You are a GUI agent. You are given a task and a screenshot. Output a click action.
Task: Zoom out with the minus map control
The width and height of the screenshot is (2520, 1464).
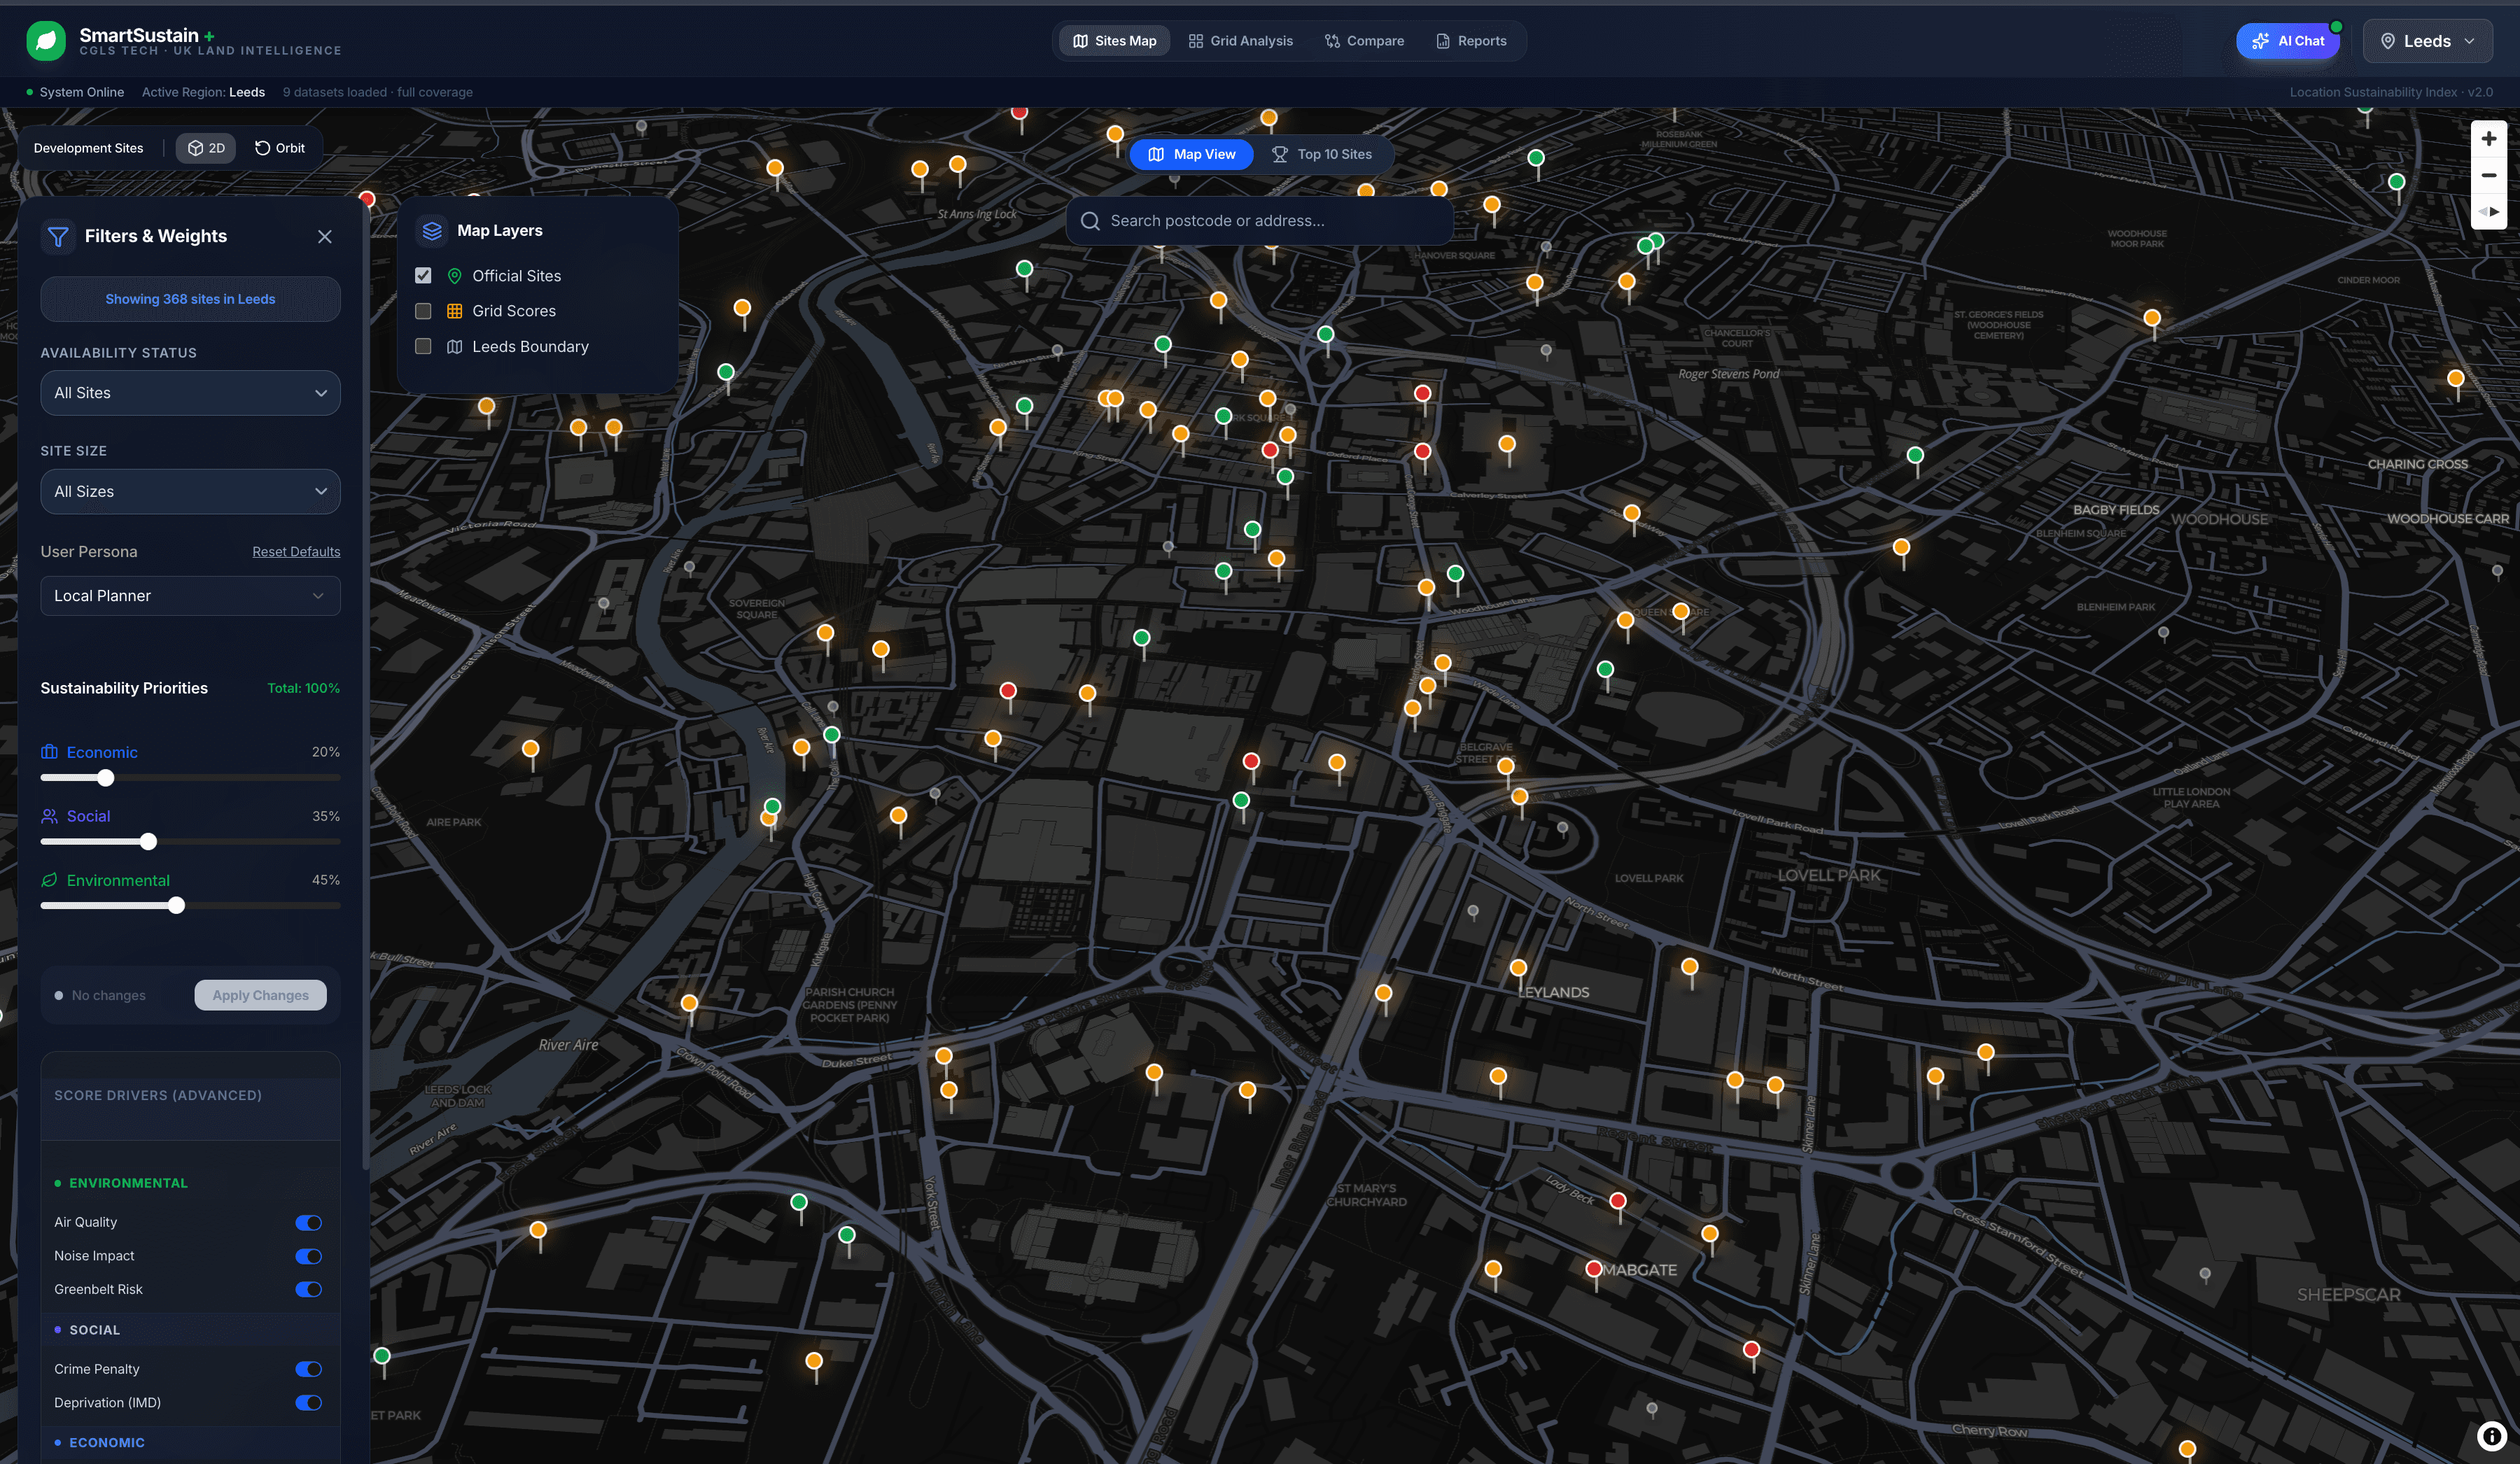[2488, 175]
